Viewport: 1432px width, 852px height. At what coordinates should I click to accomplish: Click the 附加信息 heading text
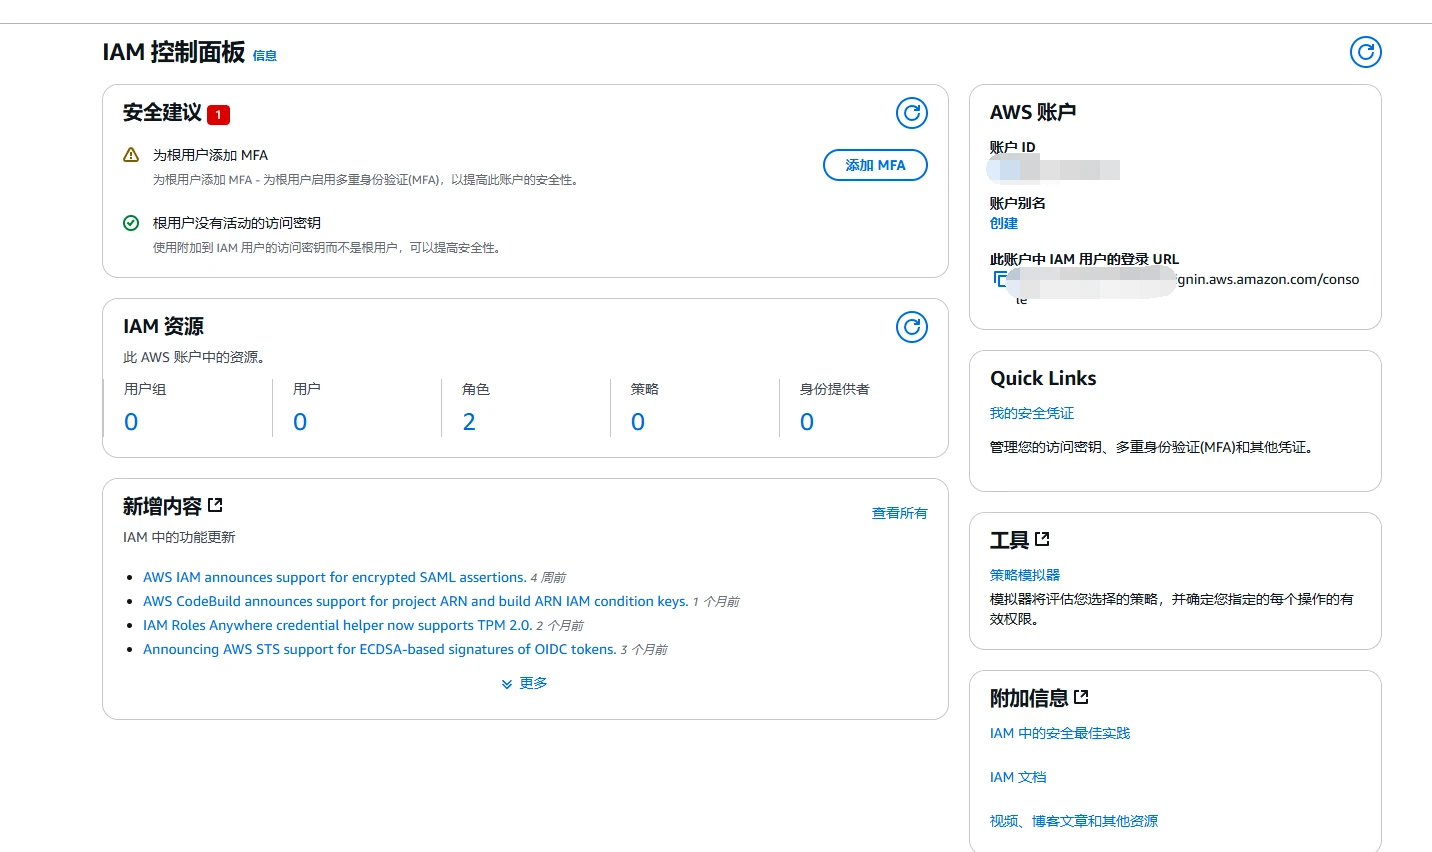click(x=1029, y=699)
